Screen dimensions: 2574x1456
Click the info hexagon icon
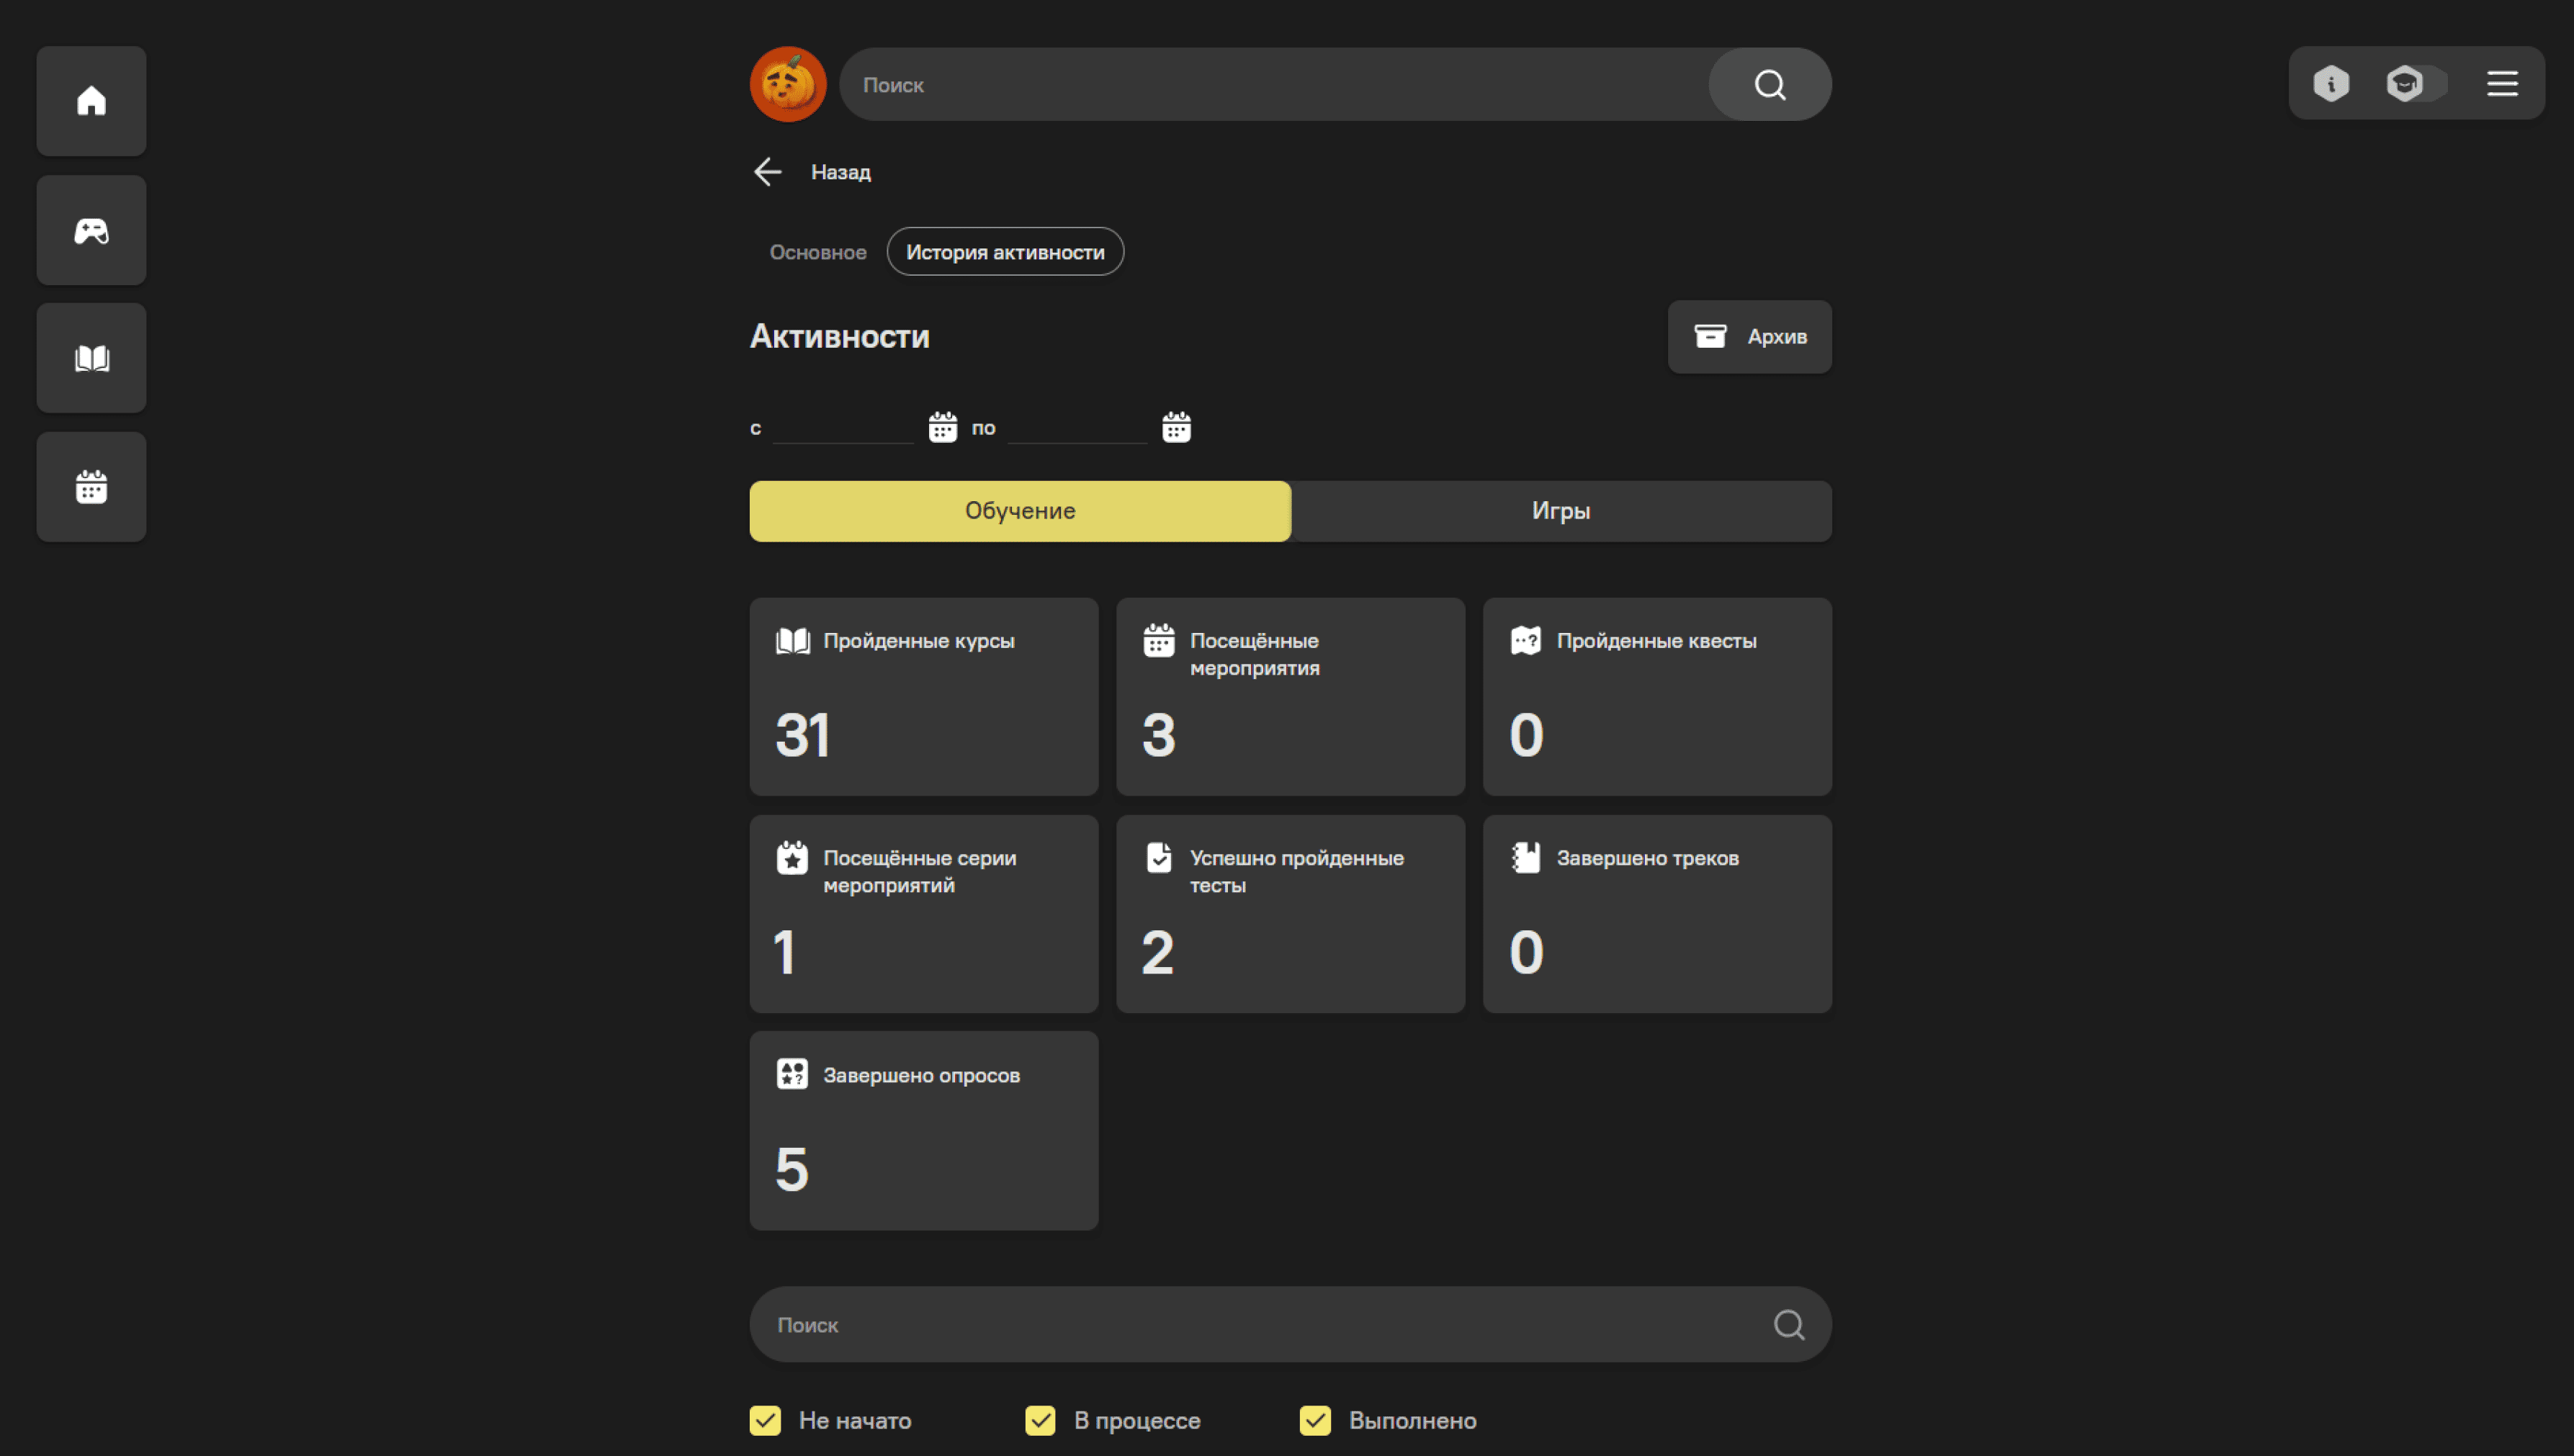coord(2331,84)
